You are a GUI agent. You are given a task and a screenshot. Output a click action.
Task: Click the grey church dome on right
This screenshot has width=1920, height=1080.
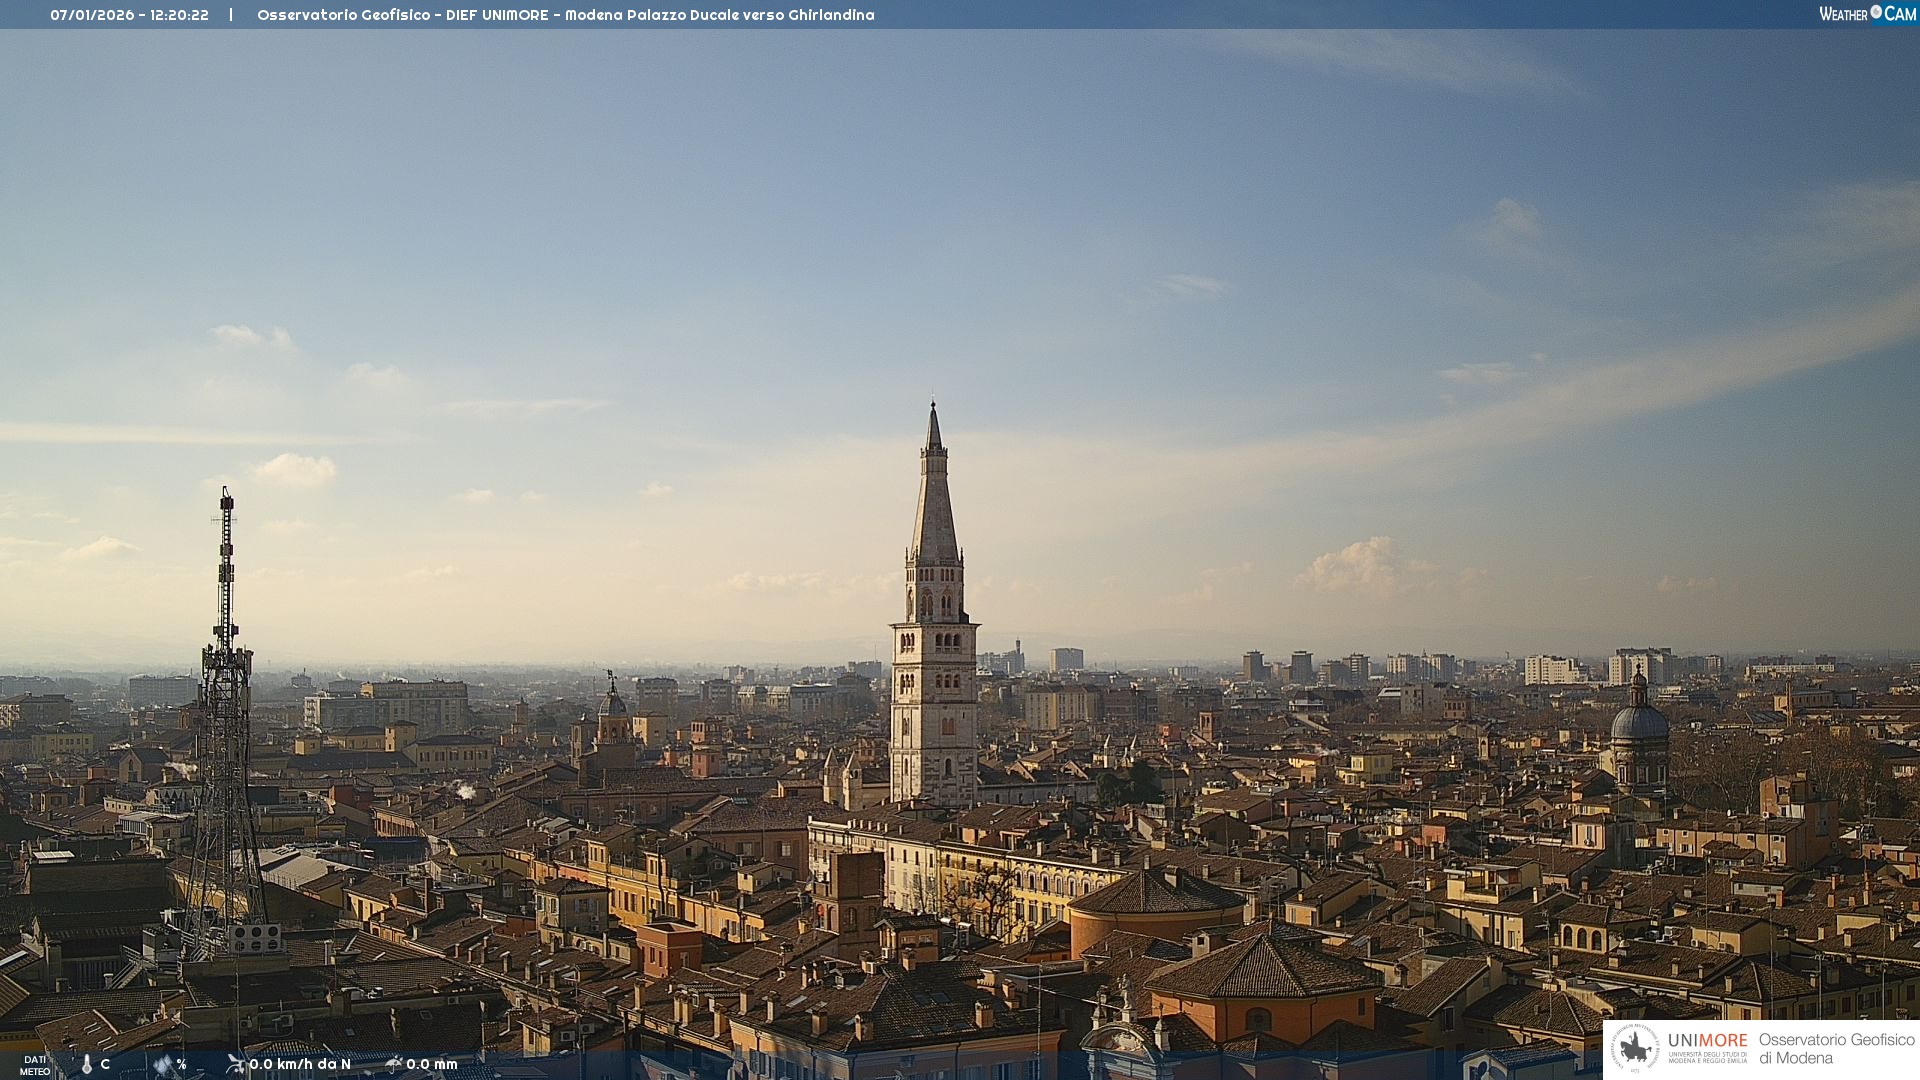point(1639,720)
